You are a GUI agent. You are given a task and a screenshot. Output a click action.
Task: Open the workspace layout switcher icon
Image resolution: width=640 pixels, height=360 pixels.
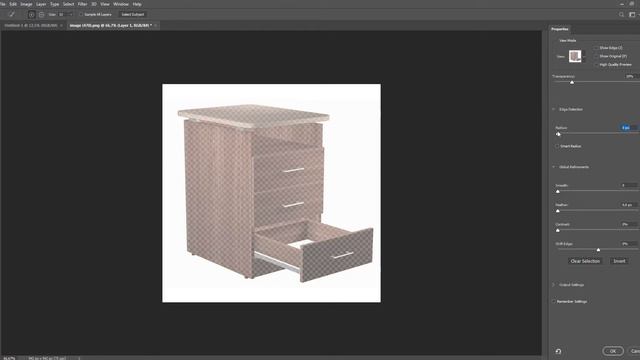(632, 15)
